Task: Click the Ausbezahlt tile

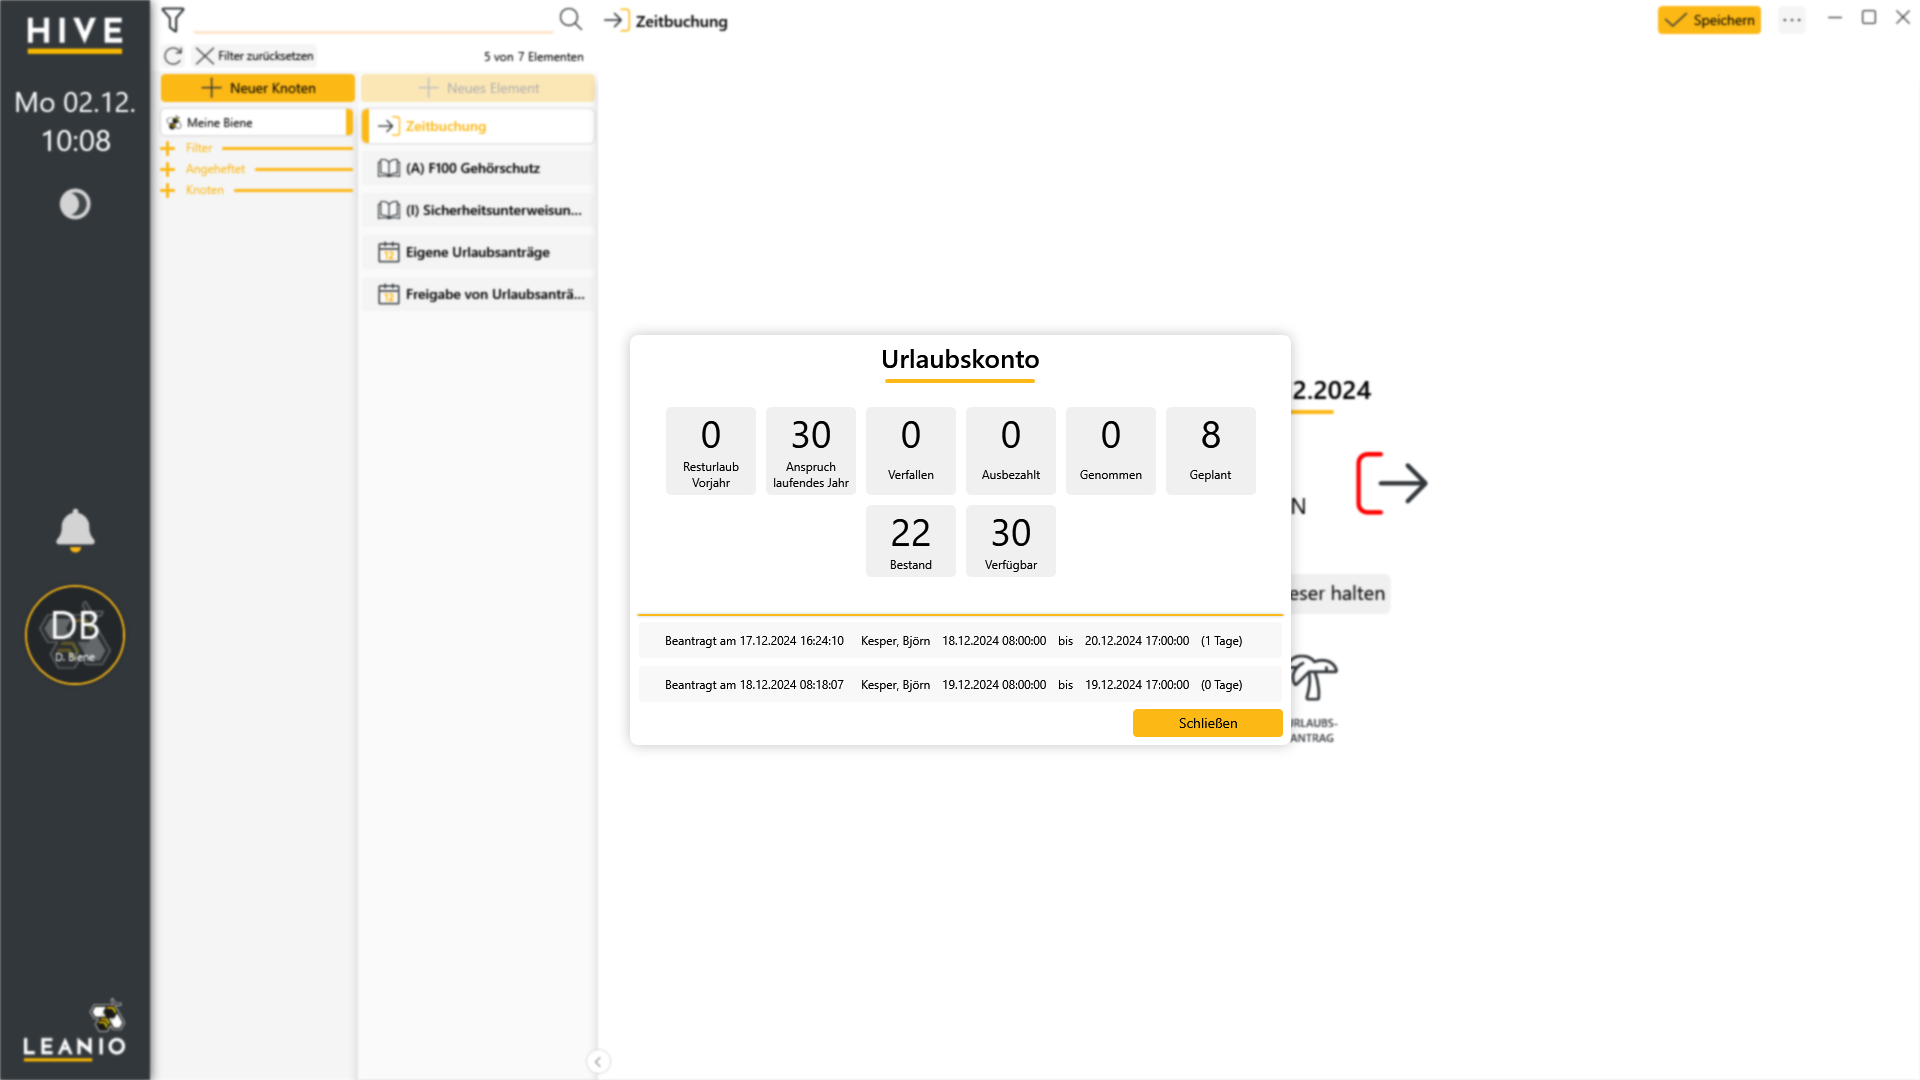Action: pos(1011,451)
